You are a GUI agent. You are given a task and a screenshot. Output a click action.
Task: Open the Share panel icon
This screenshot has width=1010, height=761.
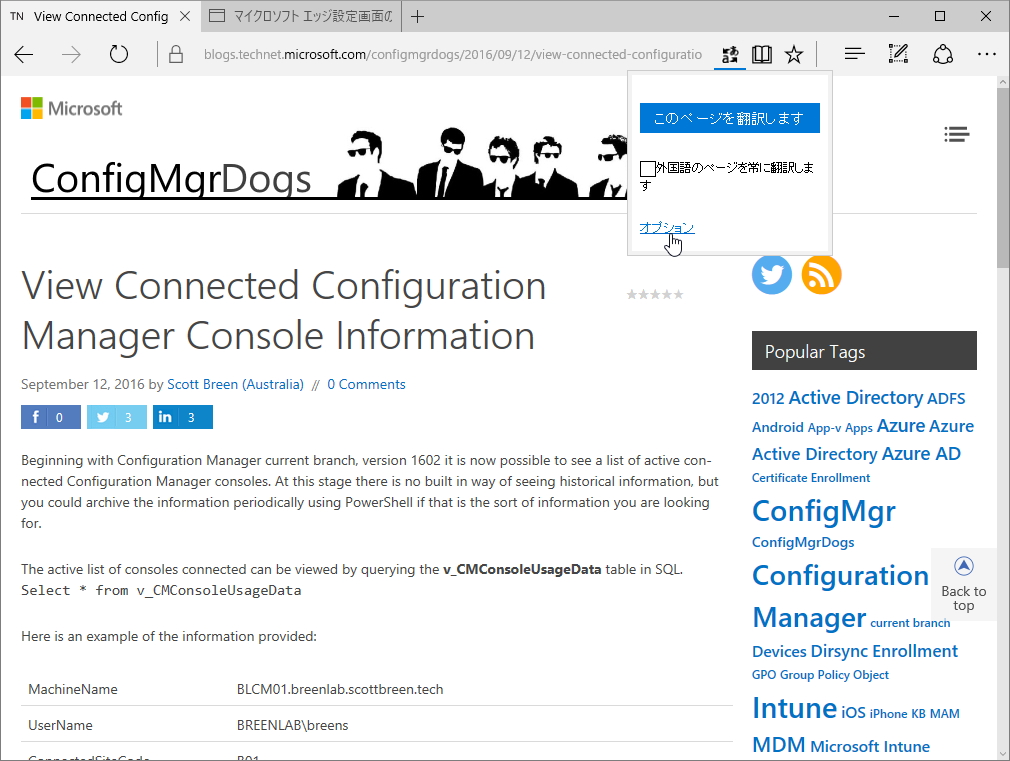[942, 54]
